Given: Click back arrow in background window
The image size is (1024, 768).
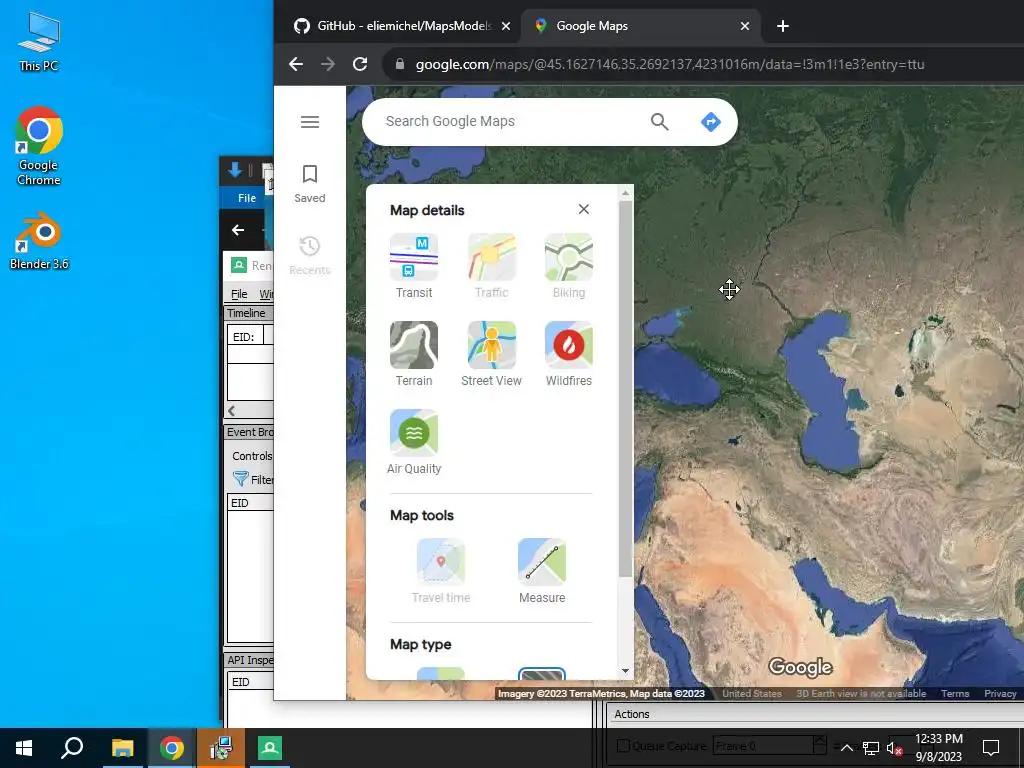Looking at the screenshot, I should click(x=238, y=230).
